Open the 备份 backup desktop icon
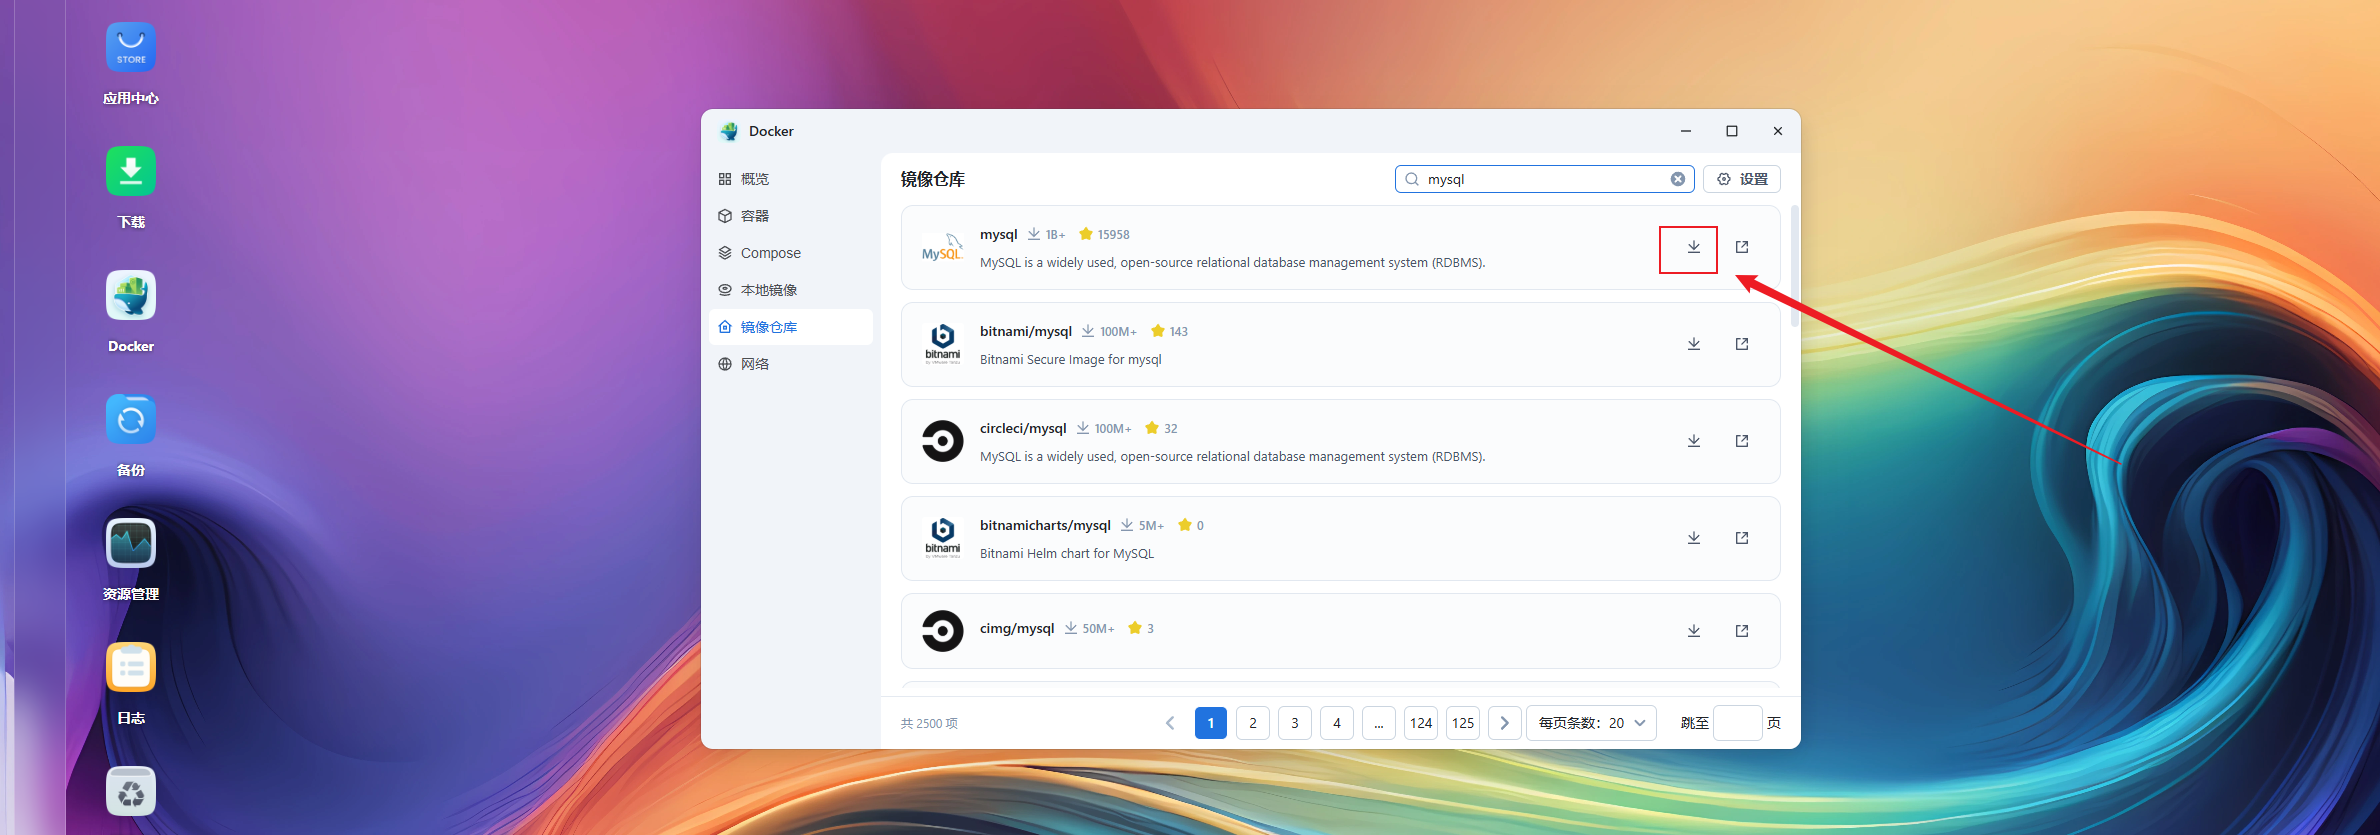This screenshot has width=2380, height=835. (131, 419)
